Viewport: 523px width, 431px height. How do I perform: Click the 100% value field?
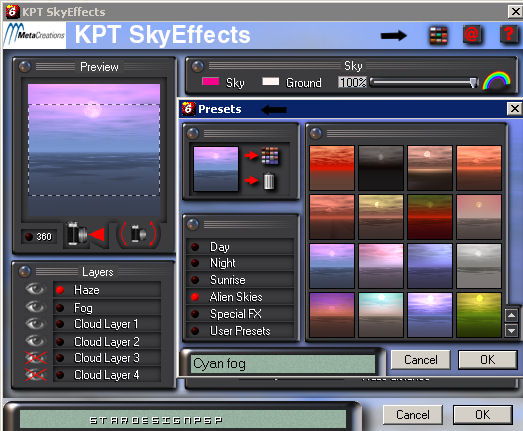click(x=352, y=82)
